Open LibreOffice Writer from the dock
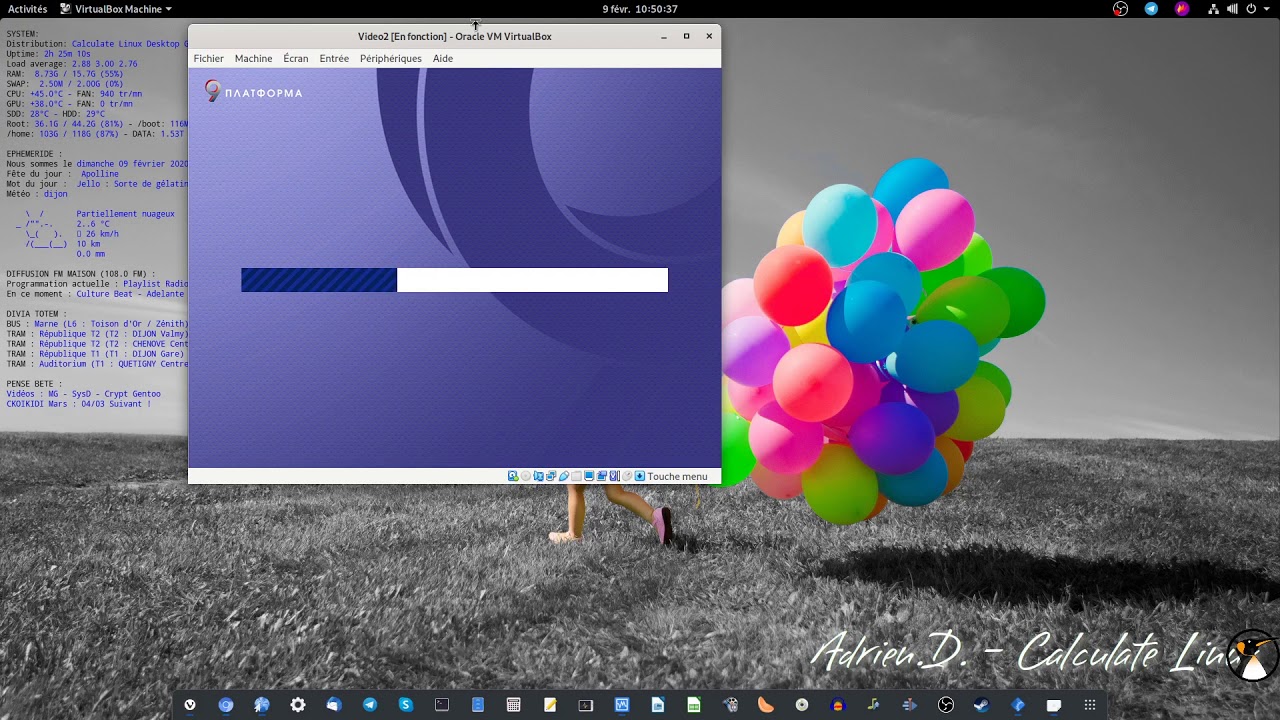The width and height of the screenshot is (1280, 720). coord(658,705)
